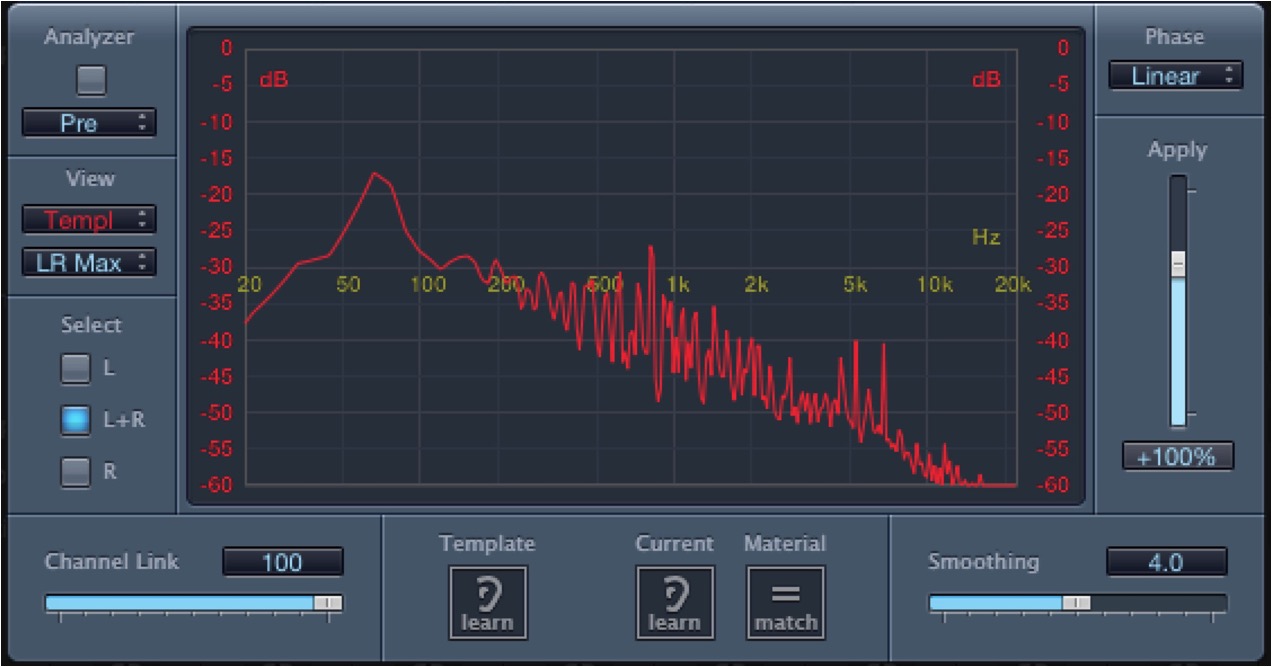The height and width of the screenshot is (667, 1272).
Task: Click the 10k frequency label
Action: pos(935,284)
